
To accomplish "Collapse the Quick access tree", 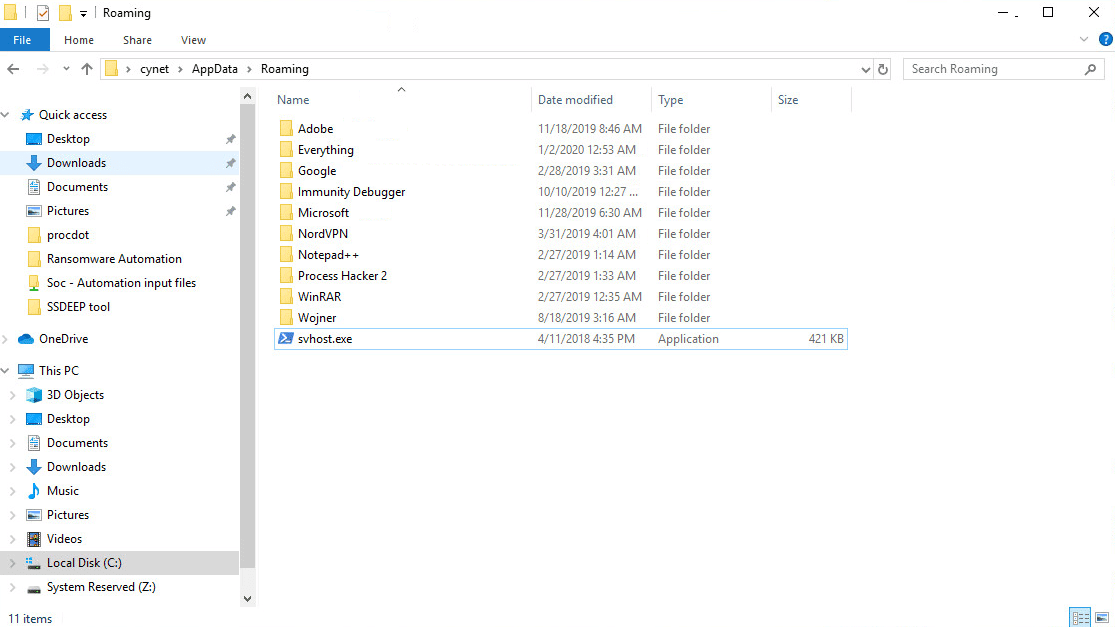I will click(6, 114).
